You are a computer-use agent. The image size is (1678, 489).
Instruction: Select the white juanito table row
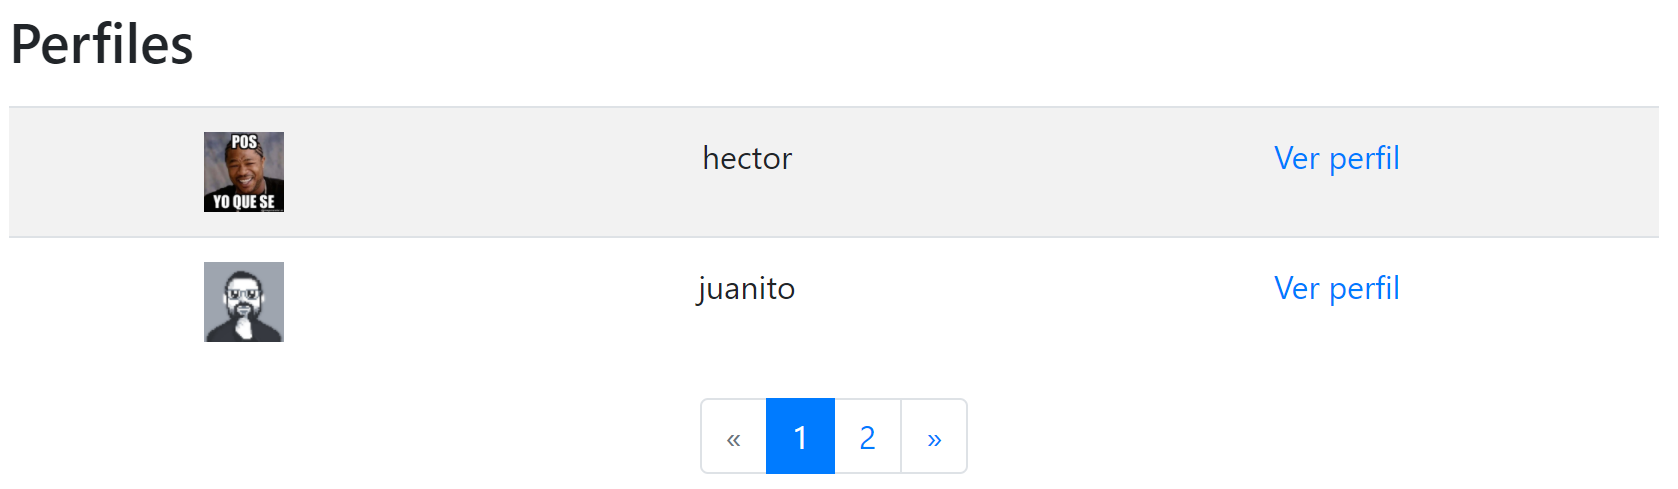coord(834,302)
